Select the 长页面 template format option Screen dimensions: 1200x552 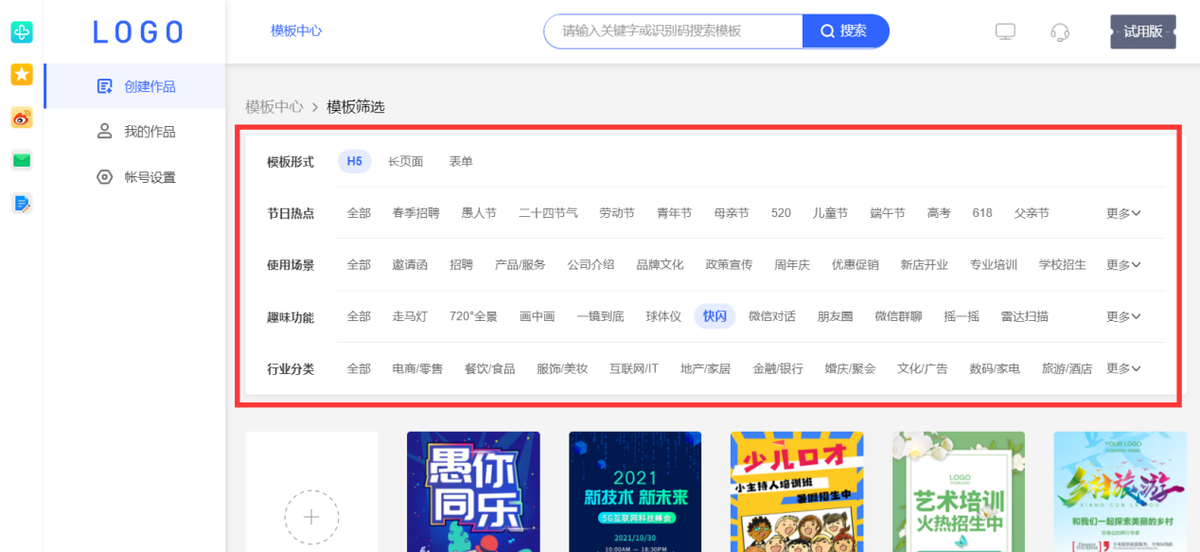(x=405, y=161)
